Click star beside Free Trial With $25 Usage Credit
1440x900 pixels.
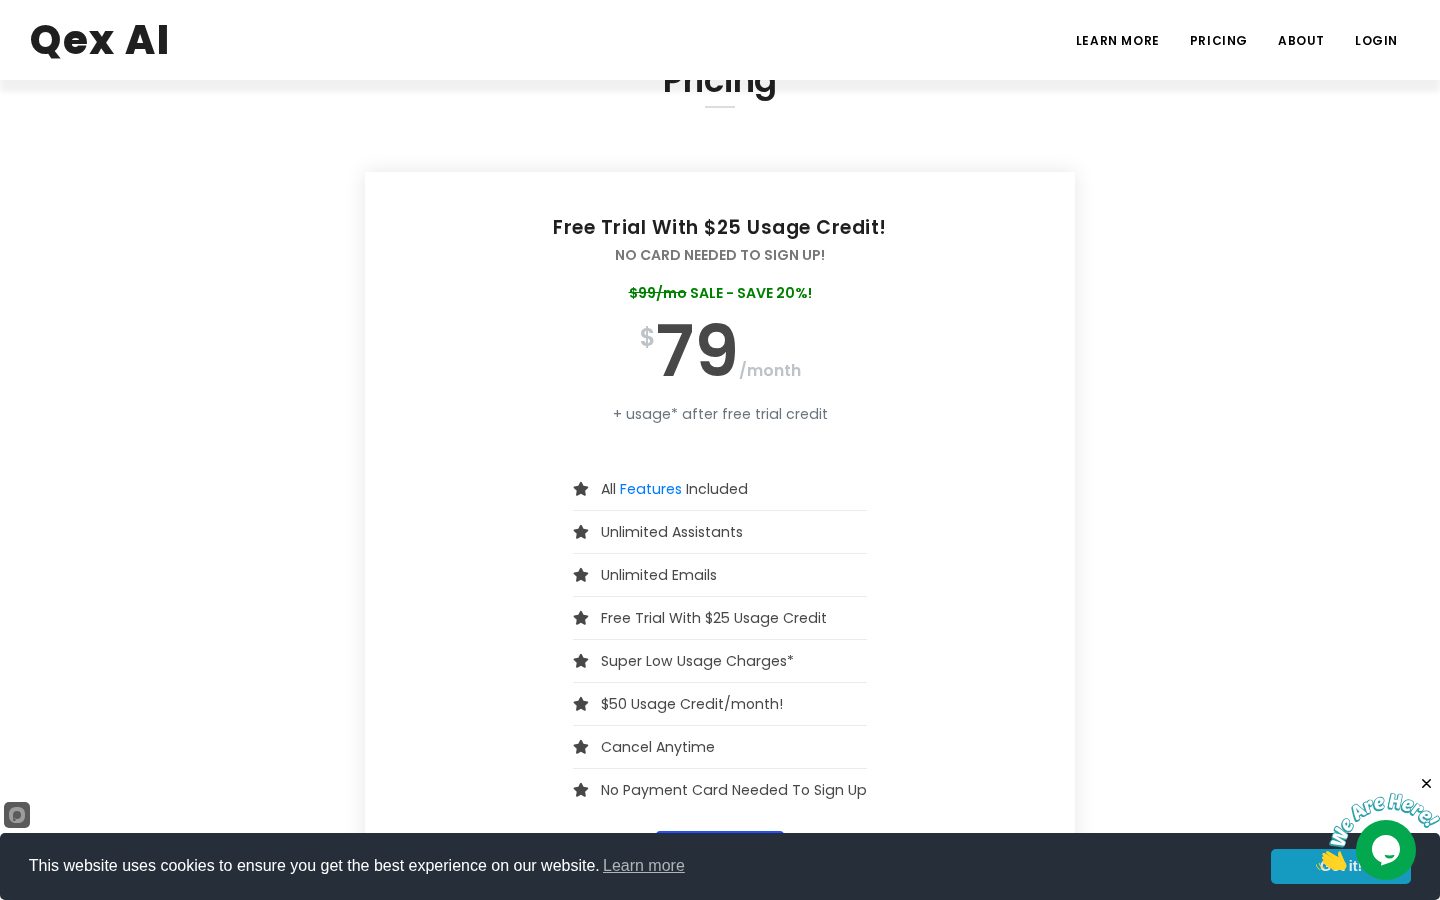581,618
